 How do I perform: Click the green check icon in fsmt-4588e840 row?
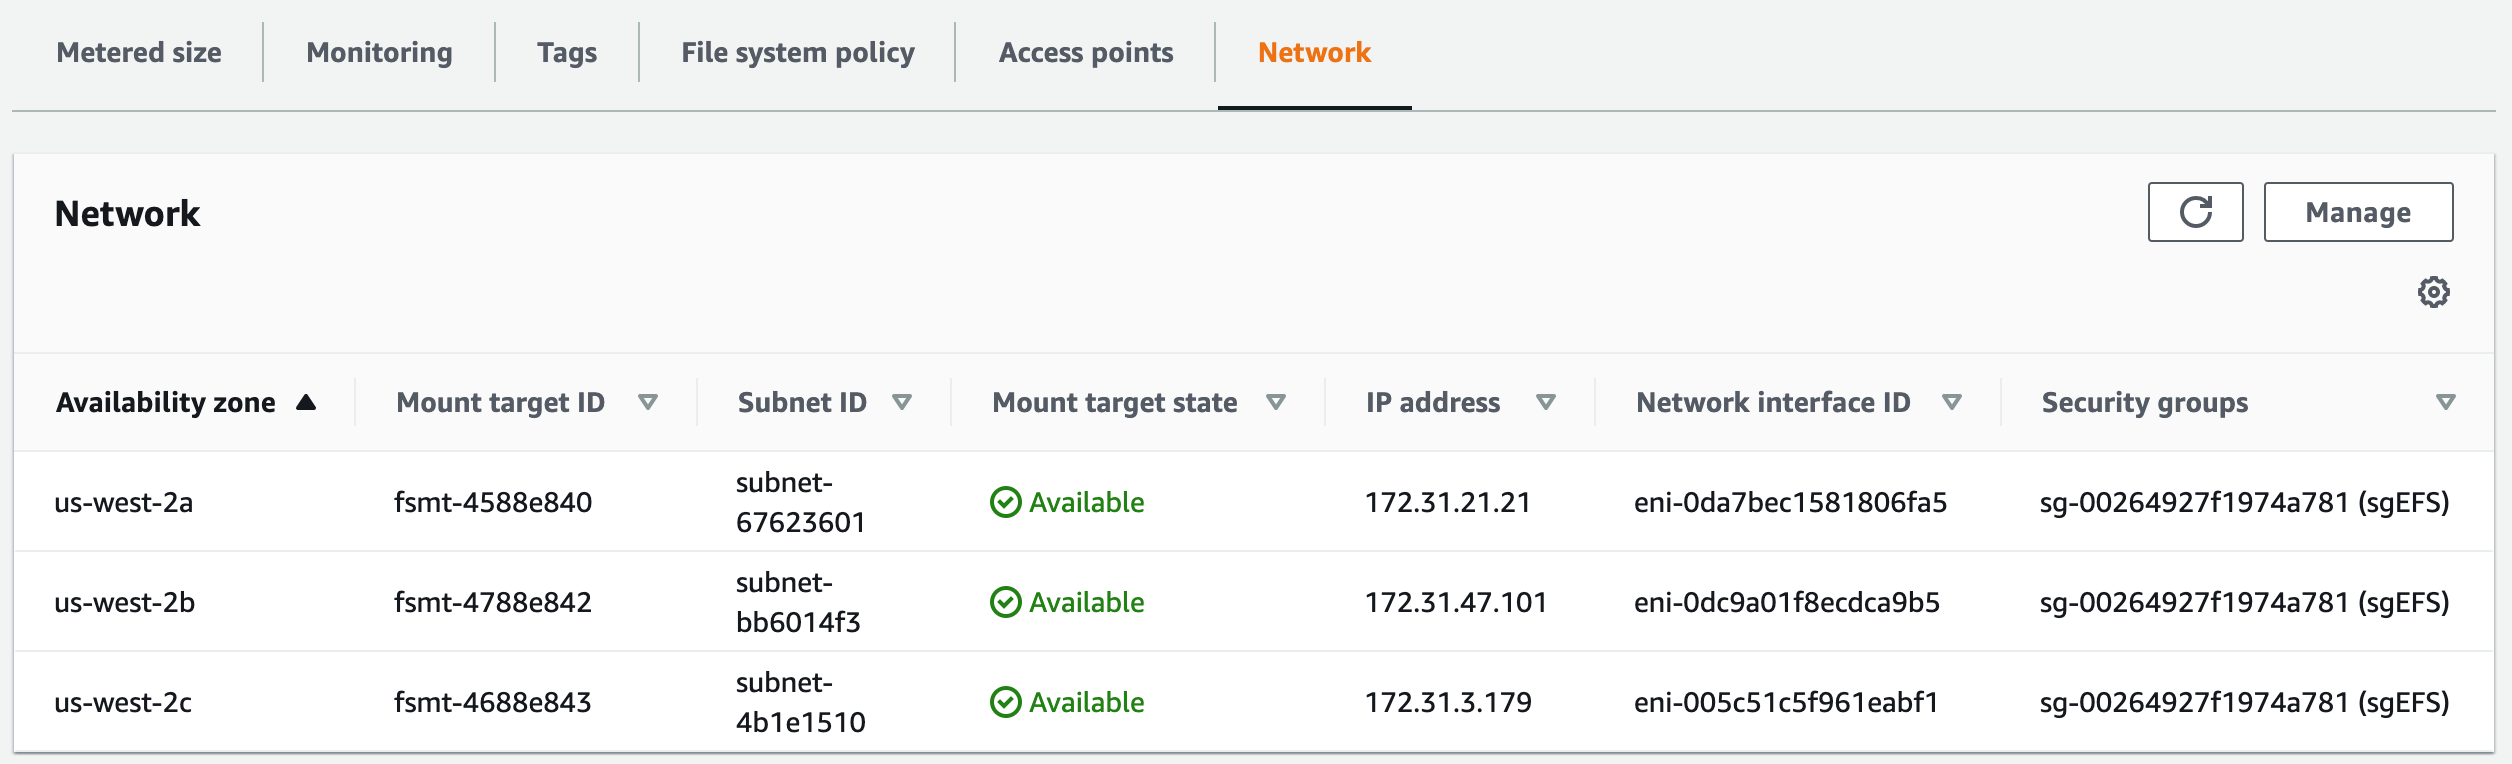1005,502
